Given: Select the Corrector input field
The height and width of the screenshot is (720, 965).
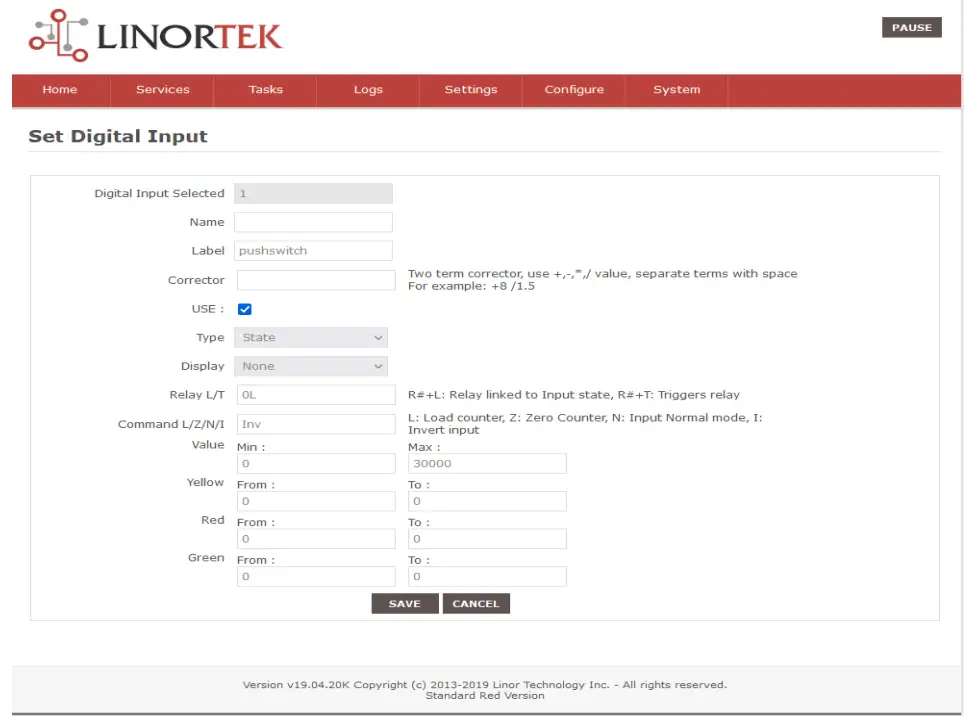Looking at the screenshot, I should pos(313,280).
